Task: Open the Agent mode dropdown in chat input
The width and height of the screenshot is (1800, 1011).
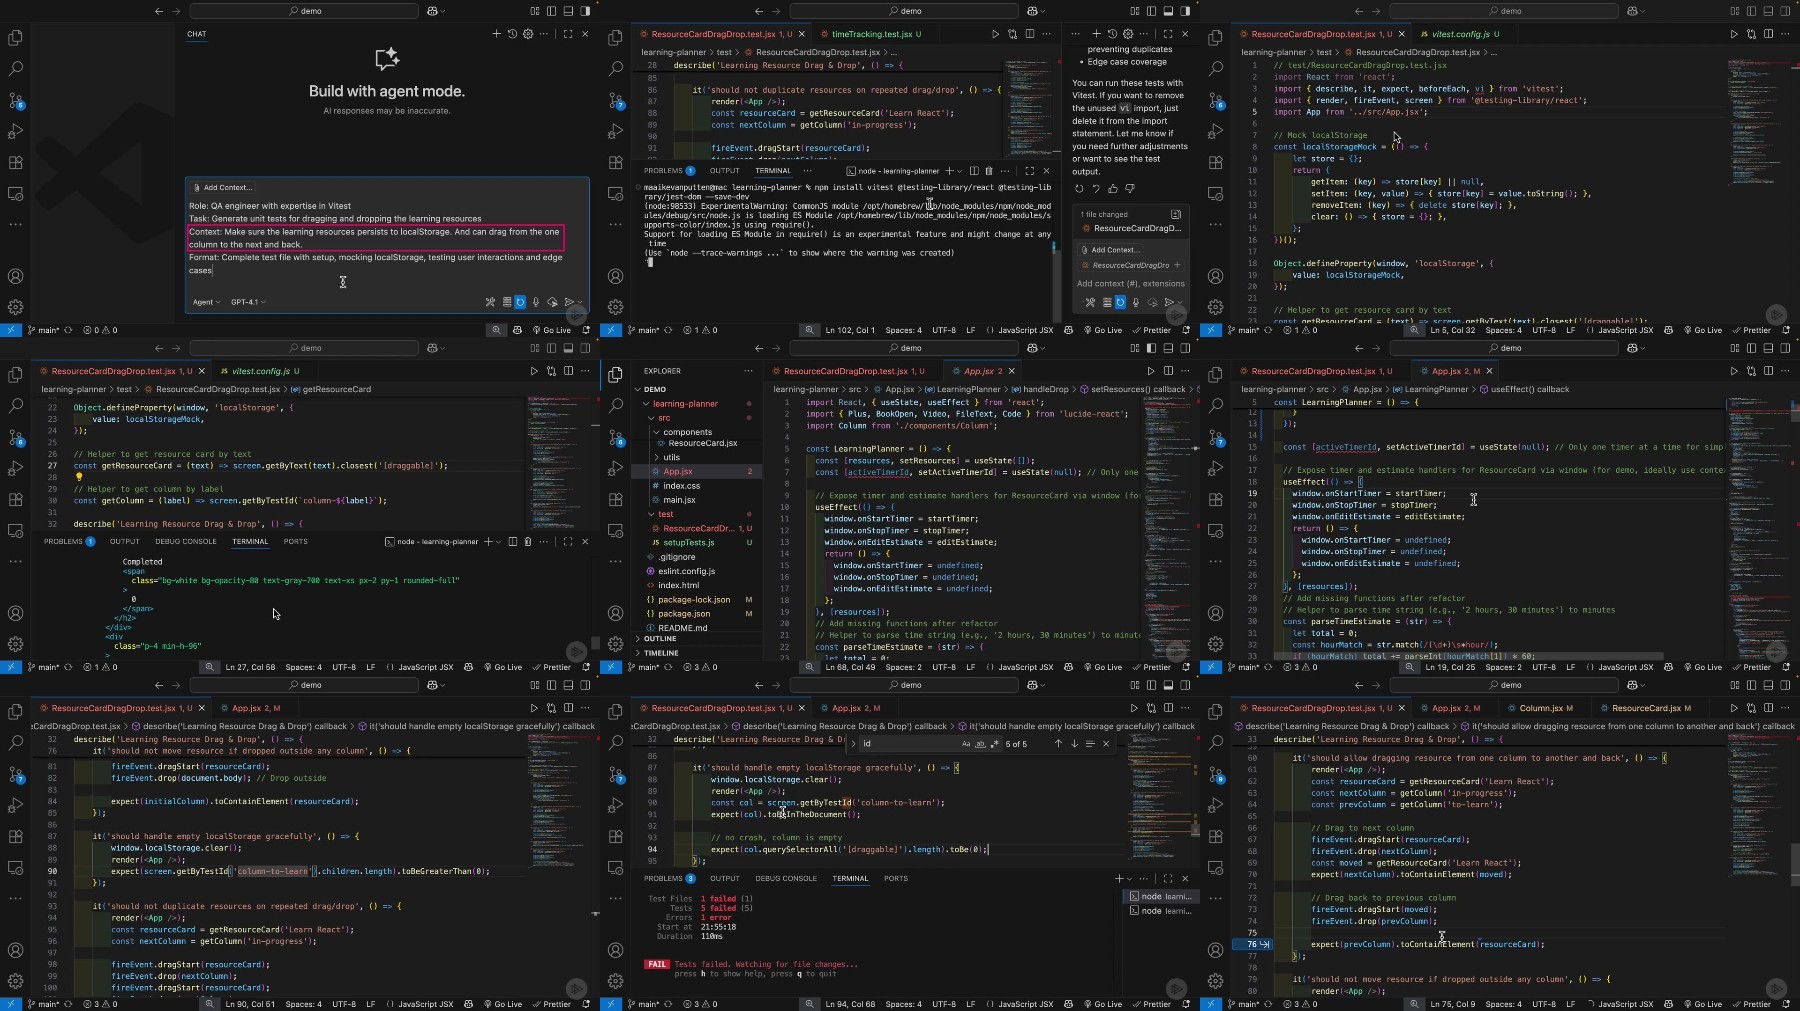Action: pyautogui.click(x=206, y=302)
